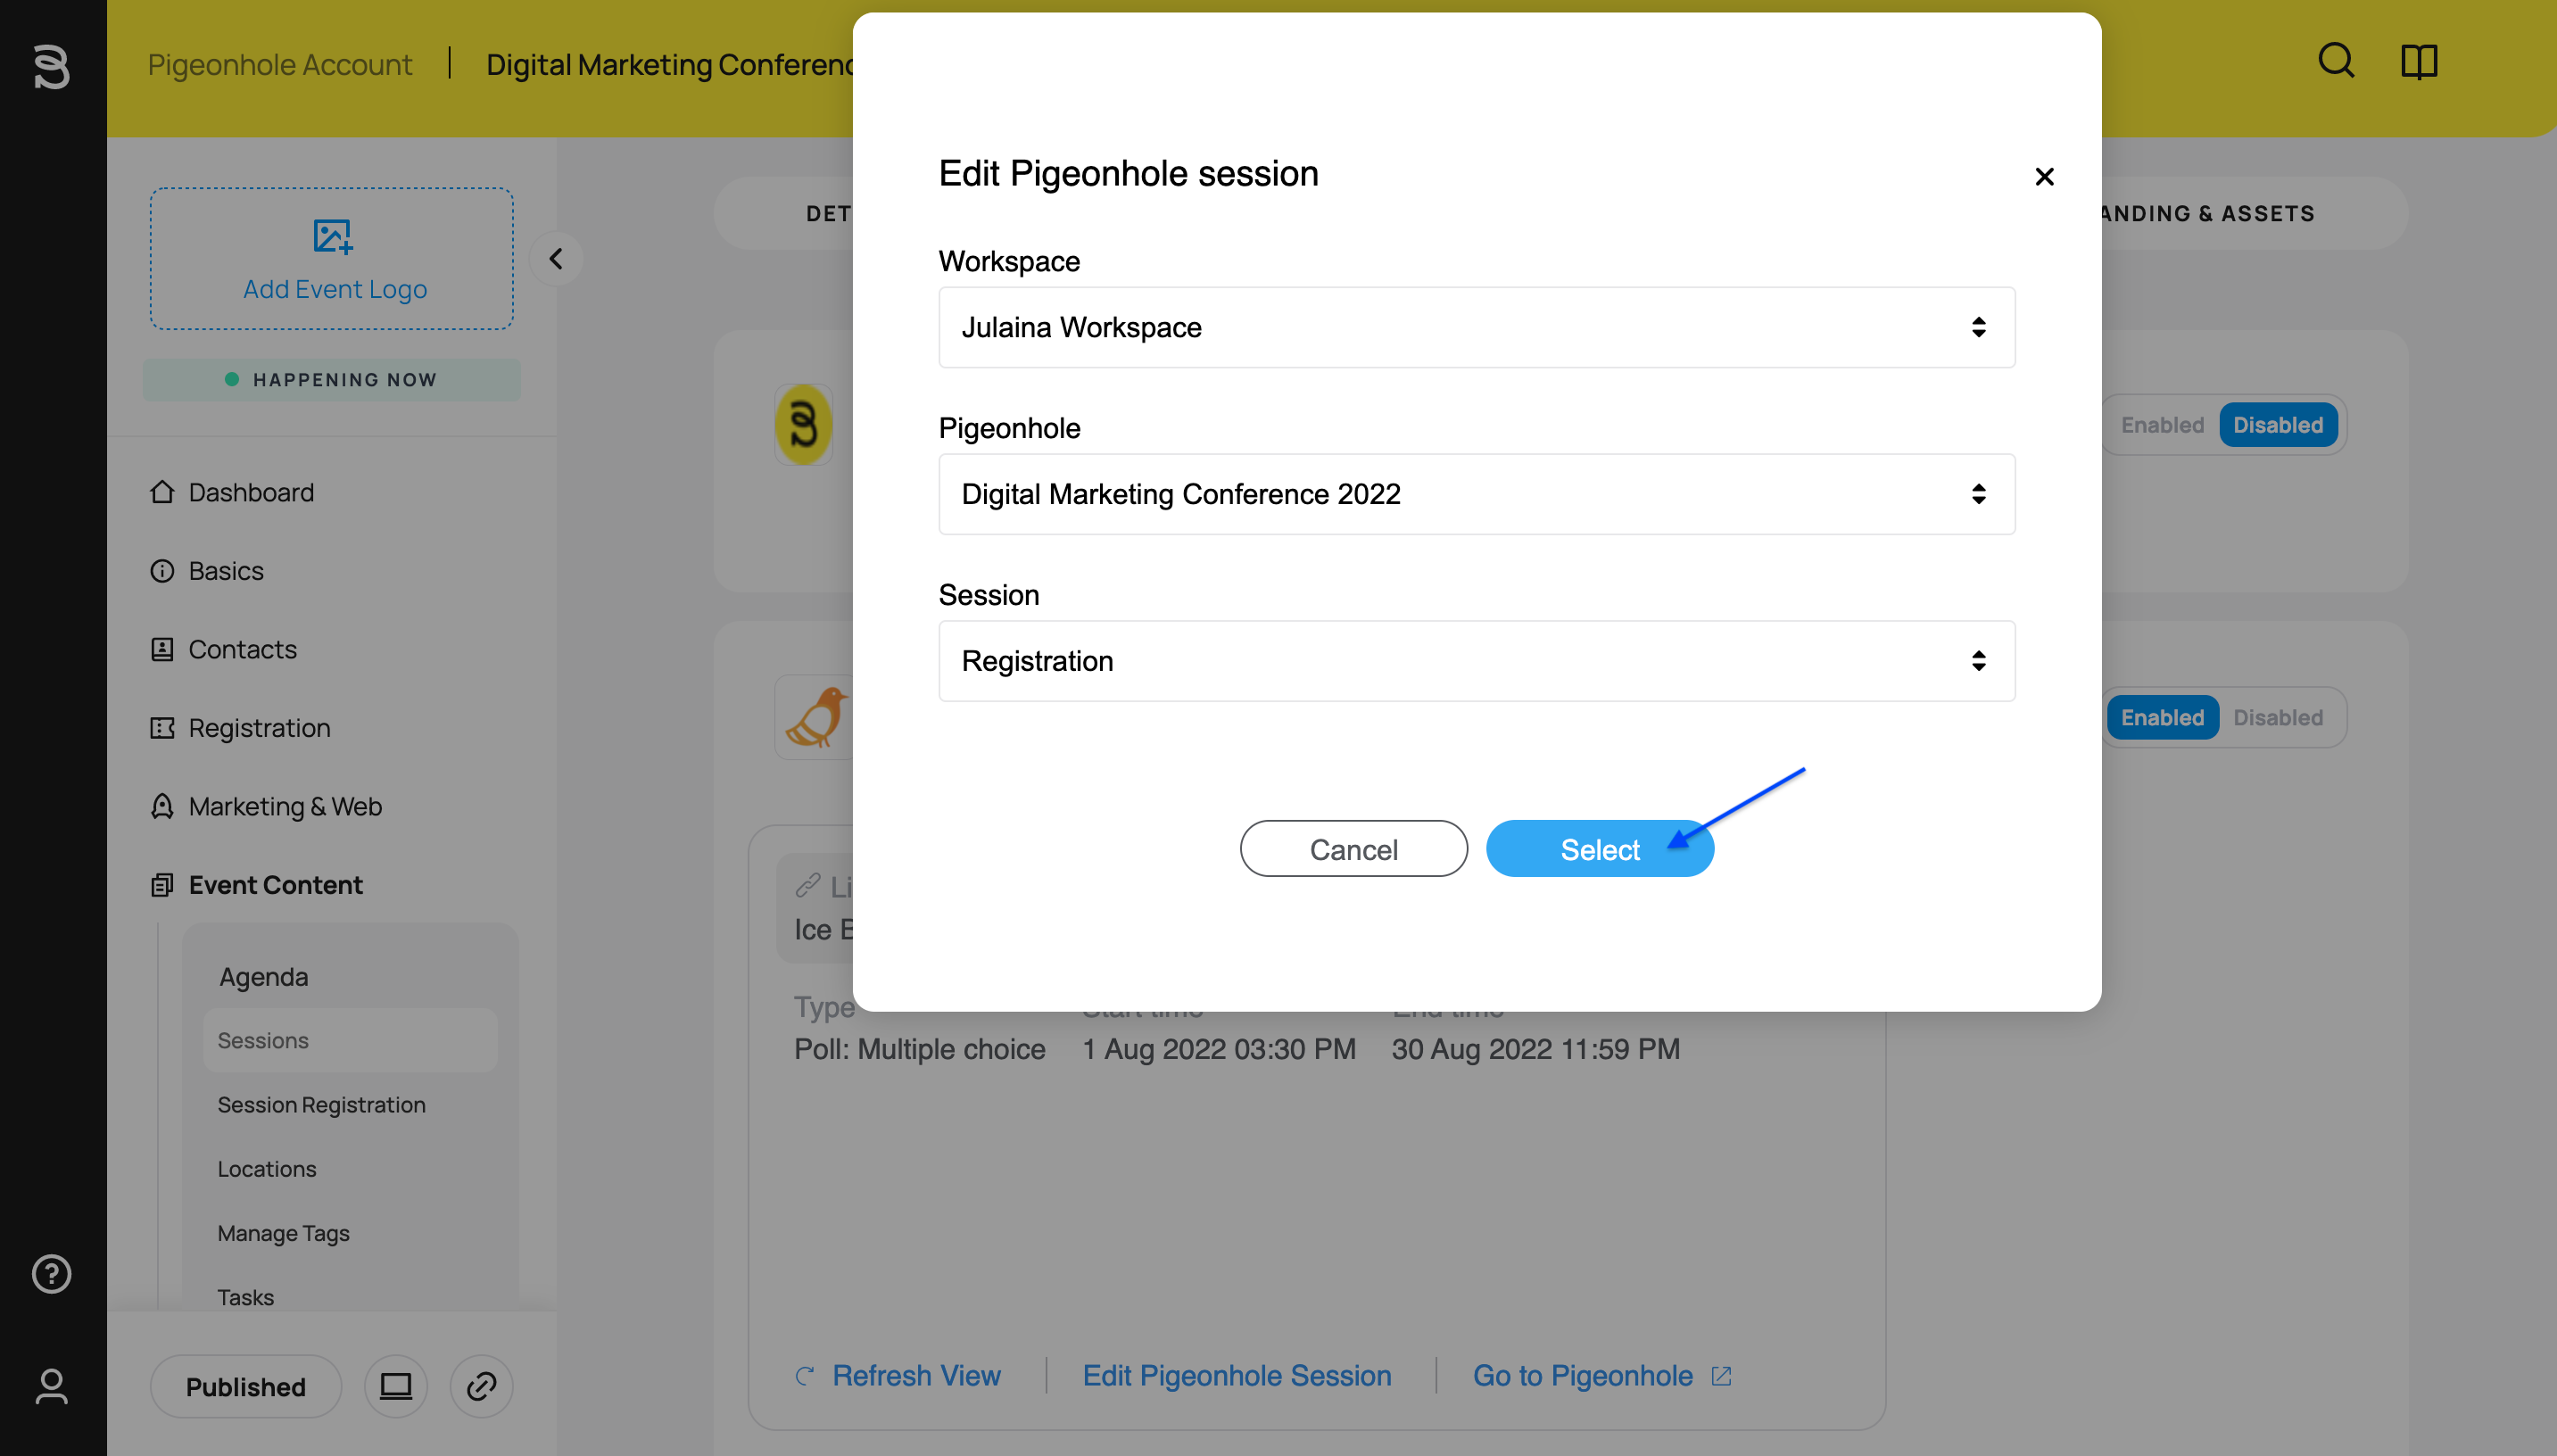Click Edit Pigeonhole Session link

[1237, 1376]
